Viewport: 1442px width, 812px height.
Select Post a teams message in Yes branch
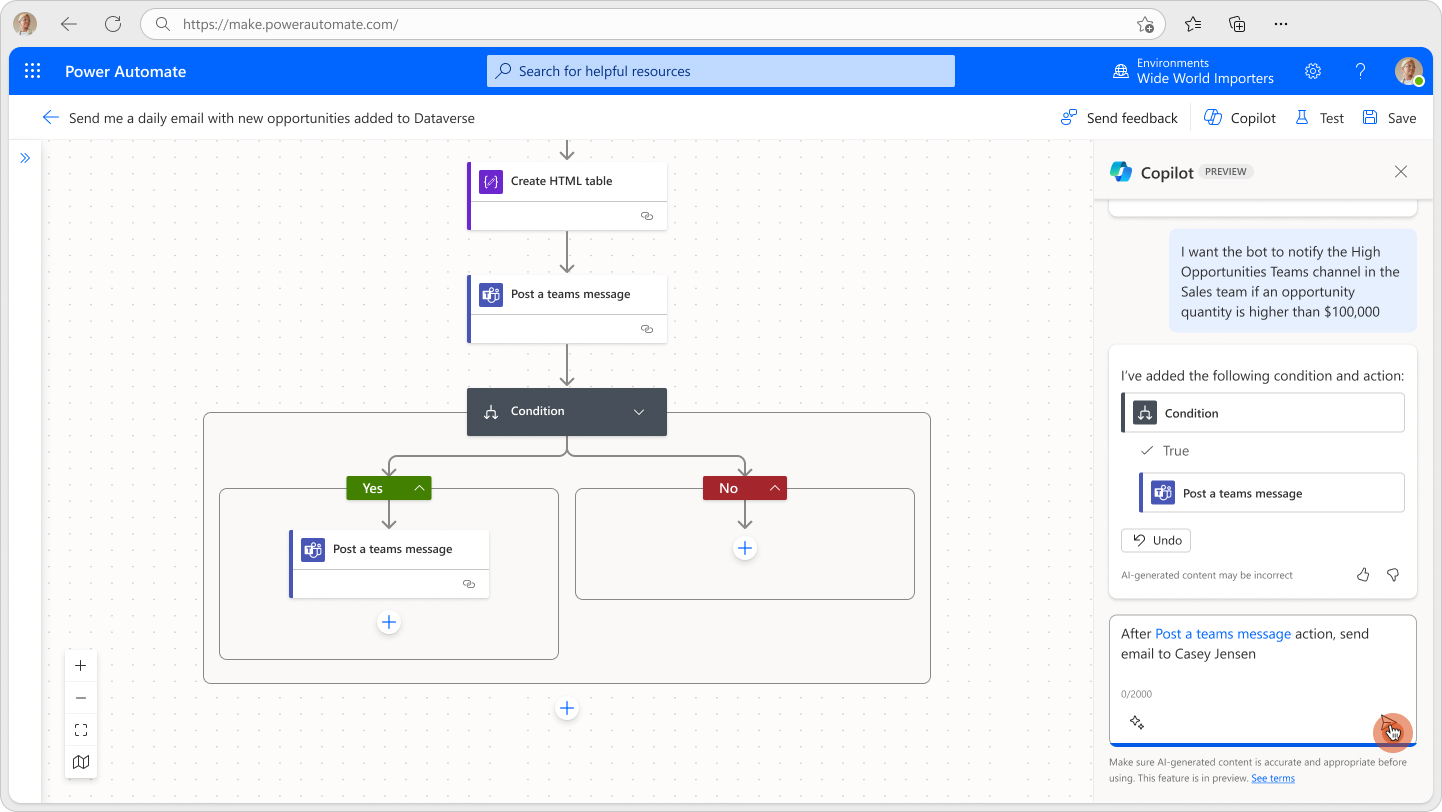tap(389, 564)
